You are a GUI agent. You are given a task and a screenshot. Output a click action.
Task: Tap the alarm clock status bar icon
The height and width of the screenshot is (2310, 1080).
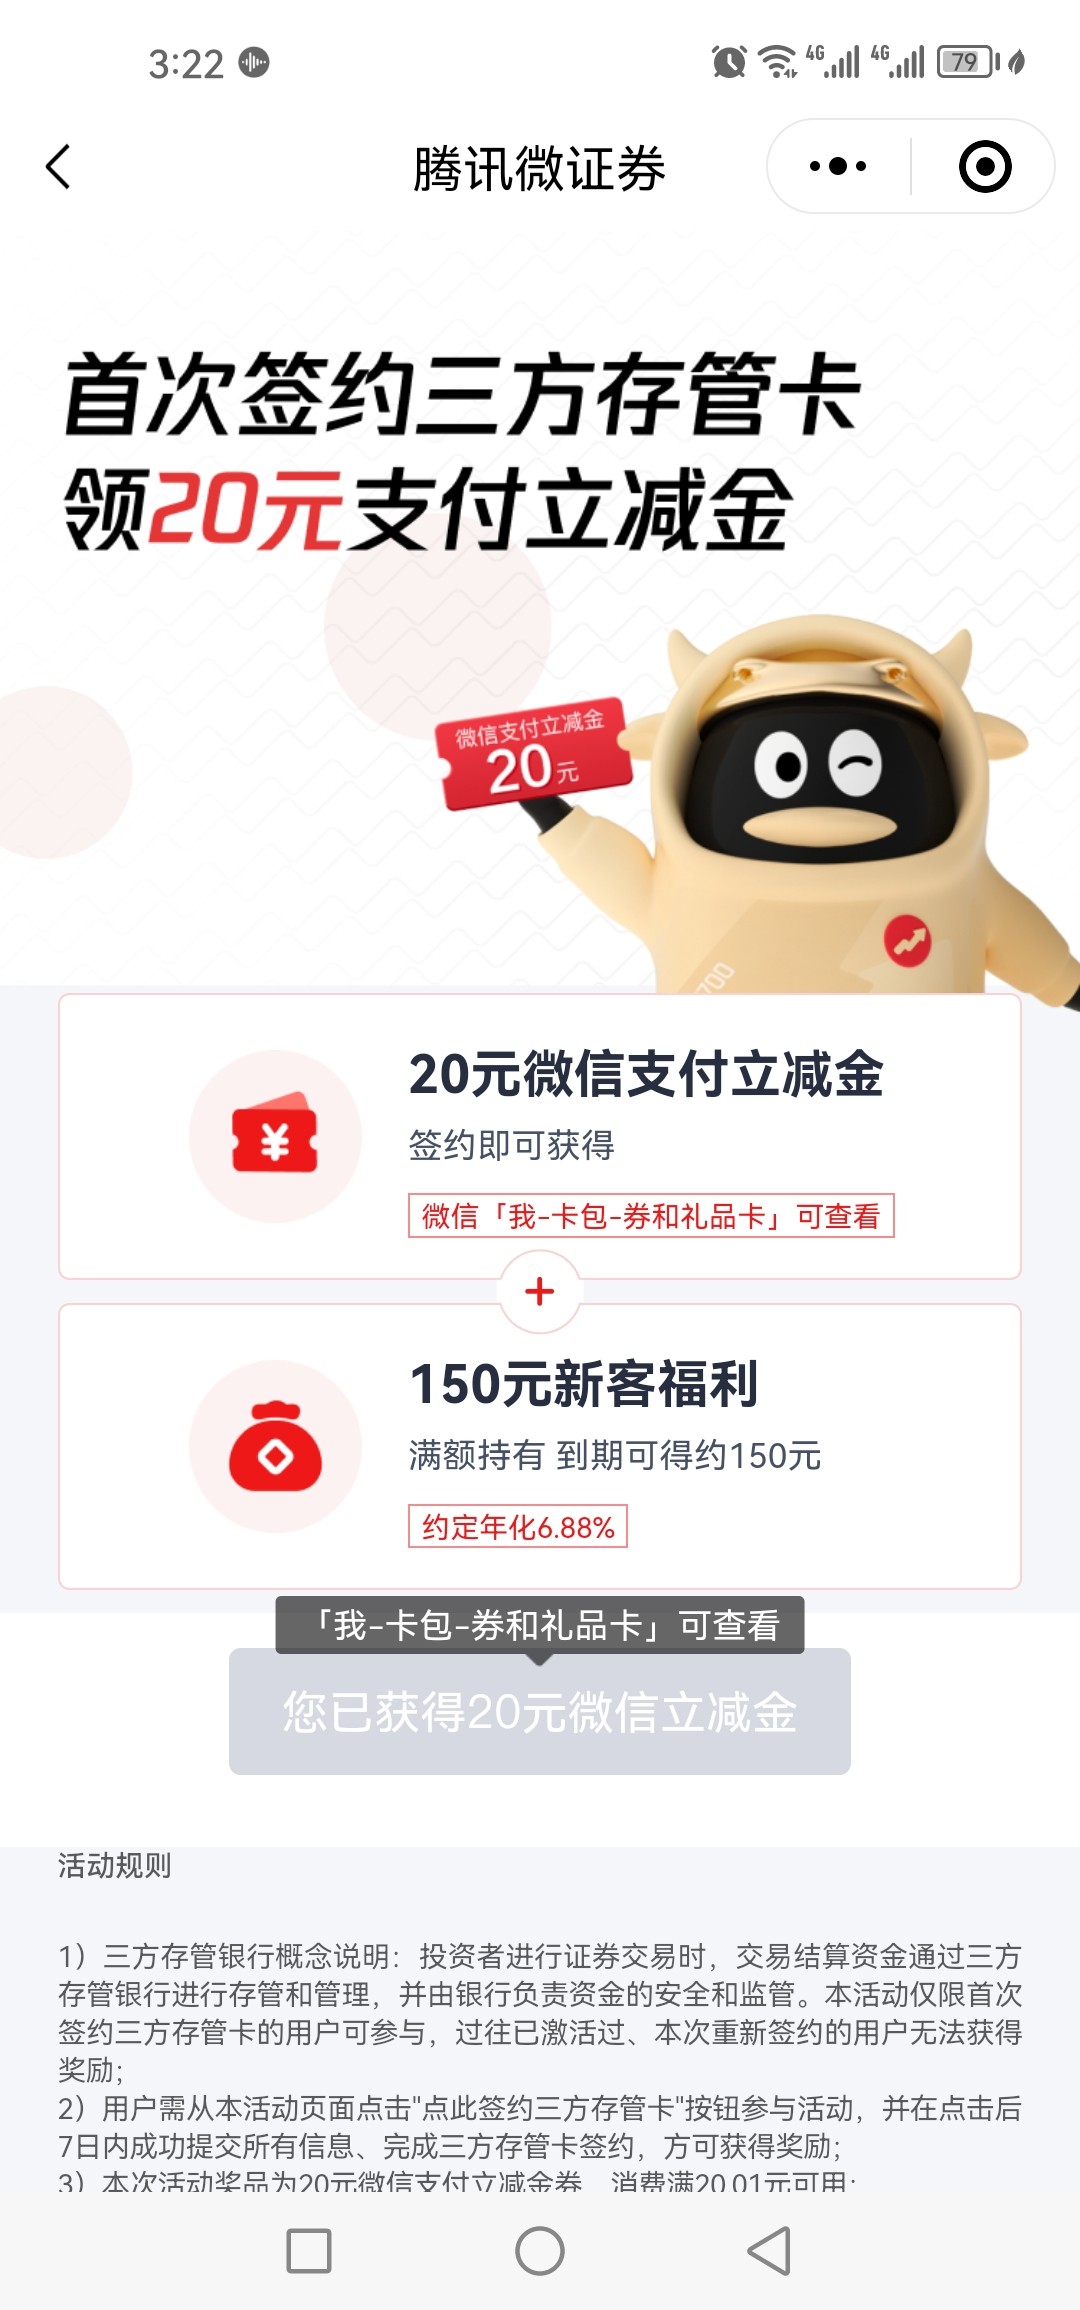(x=729, y=62)
